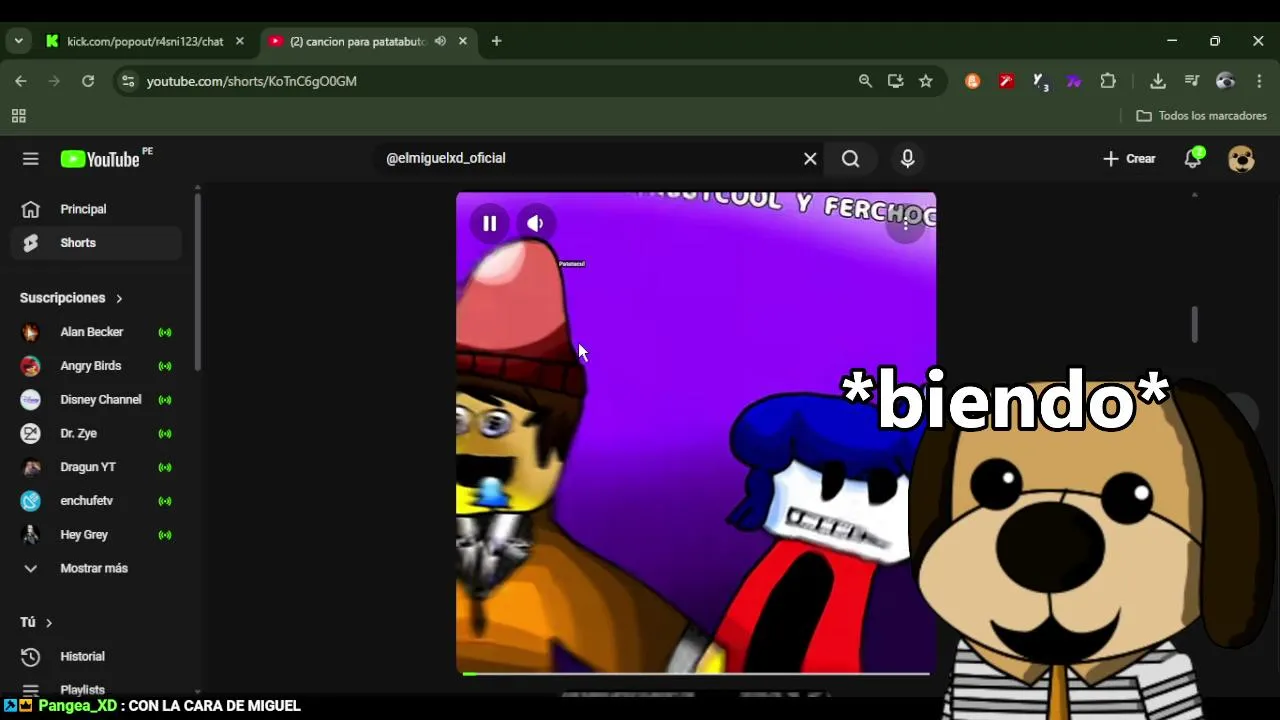Open the media controls button
The image size is (1280, 720).
coord(1191,81)
